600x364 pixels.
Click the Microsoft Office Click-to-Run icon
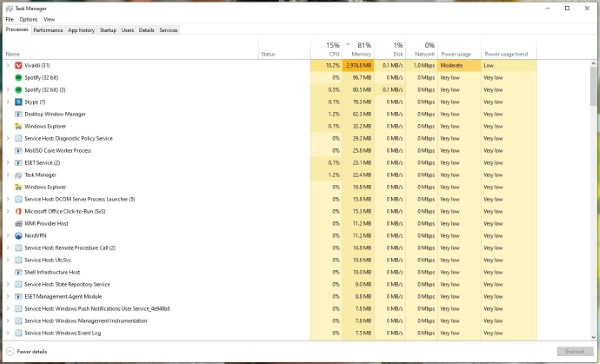[x=18, y=211]
